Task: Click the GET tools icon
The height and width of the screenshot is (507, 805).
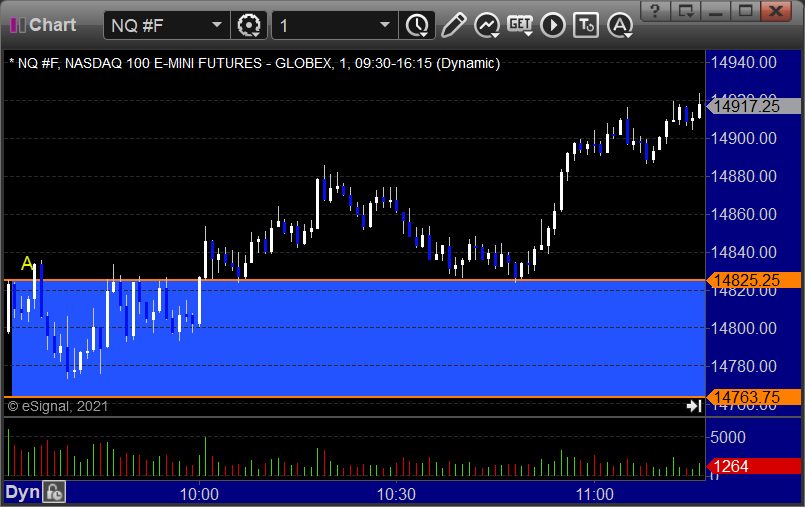Action: coord(520,25)
